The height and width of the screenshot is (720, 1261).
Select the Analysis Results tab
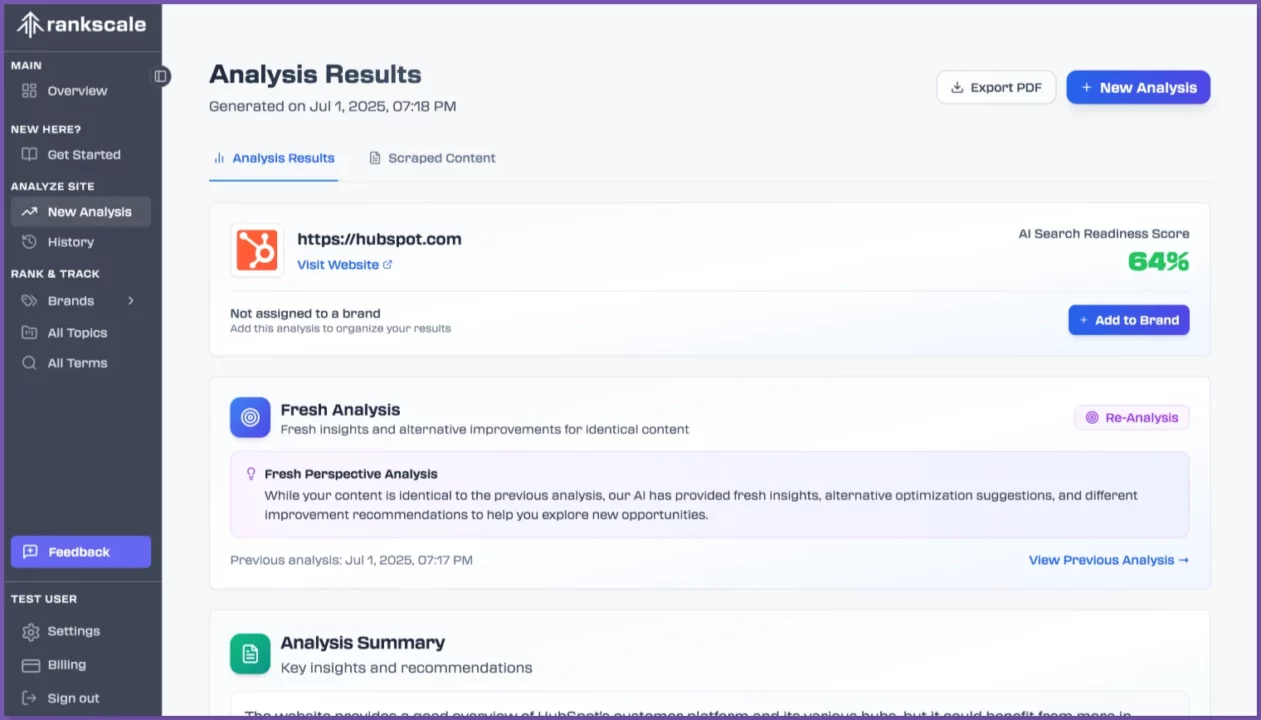[274, 158]
